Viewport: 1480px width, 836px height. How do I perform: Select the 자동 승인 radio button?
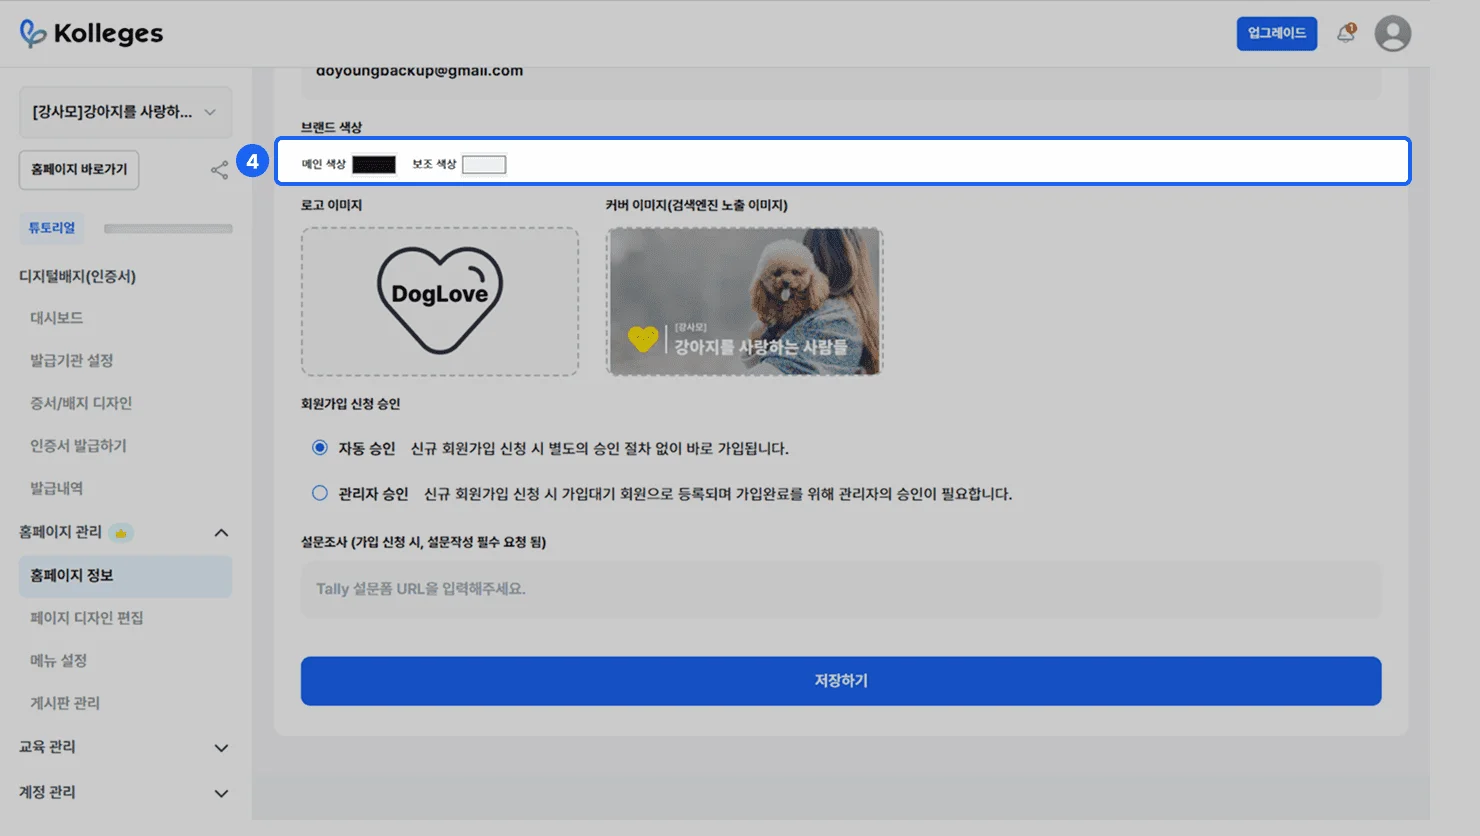pyautogui.click(x=320, y=448)
